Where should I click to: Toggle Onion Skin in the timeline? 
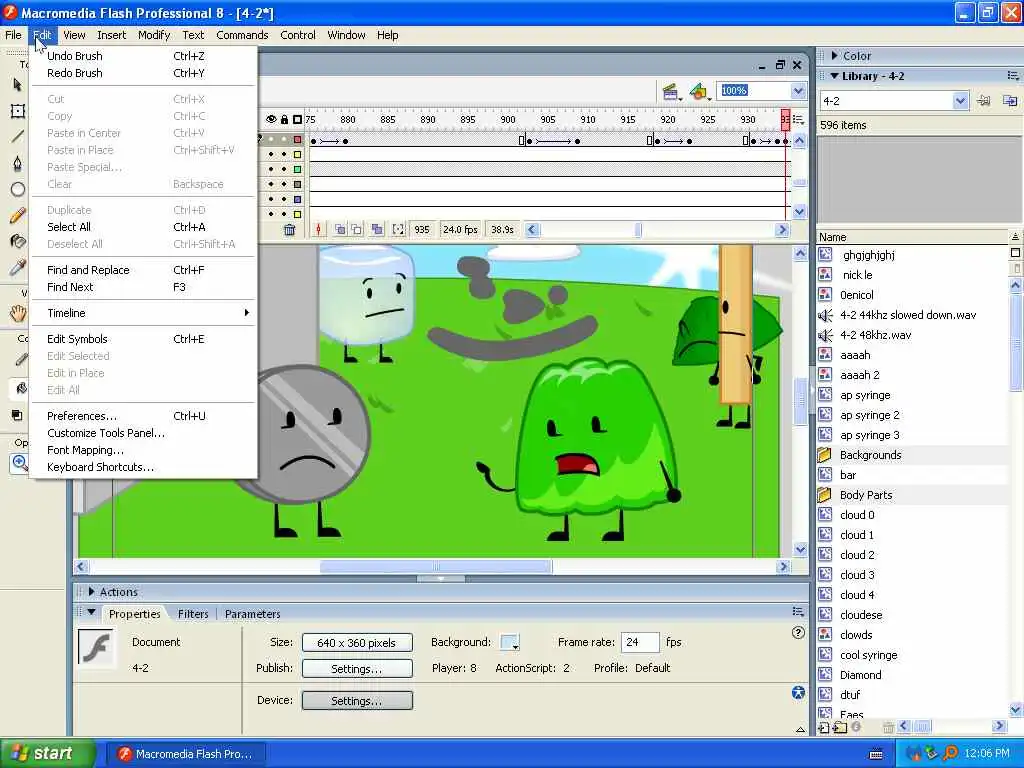coord(340,229)
